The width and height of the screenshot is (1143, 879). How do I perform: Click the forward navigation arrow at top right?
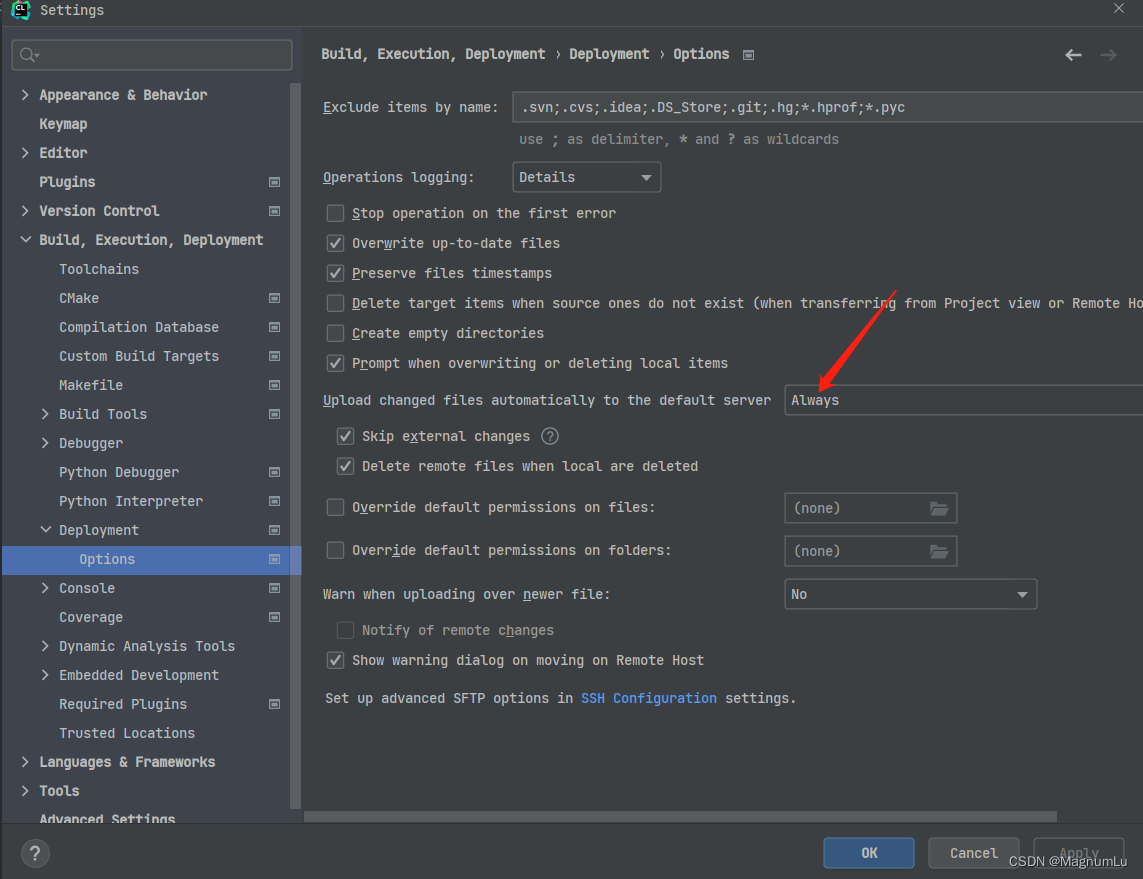(1108, 55)
